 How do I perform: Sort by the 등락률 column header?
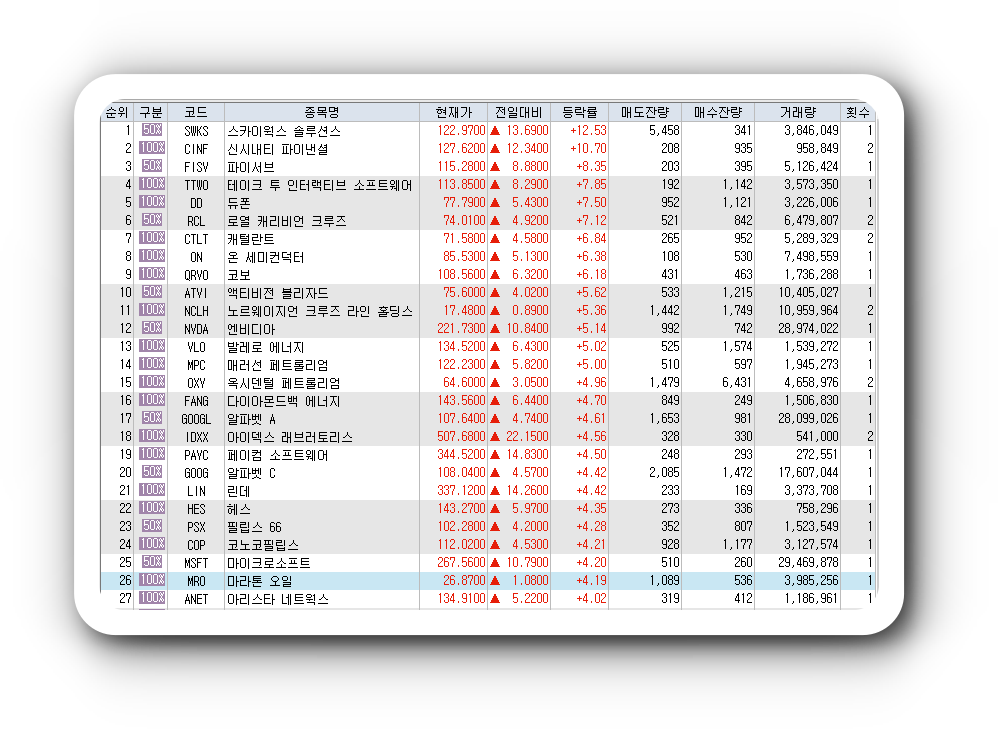coord(579,112)
